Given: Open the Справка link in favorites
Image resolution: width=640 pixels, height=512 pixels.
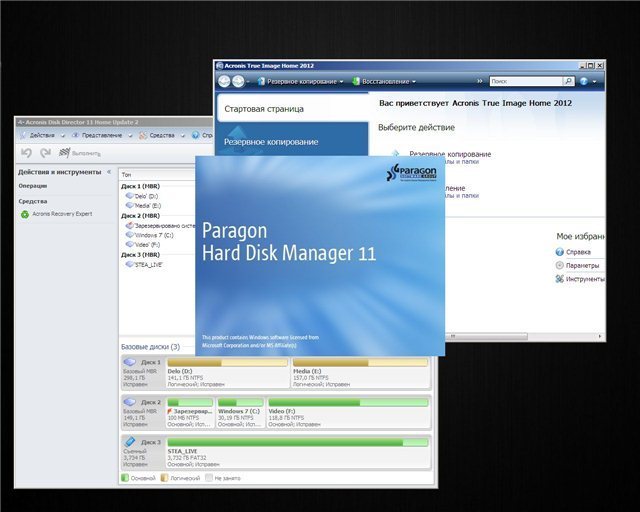Looking at the screenshot, I should pos(578,252).
